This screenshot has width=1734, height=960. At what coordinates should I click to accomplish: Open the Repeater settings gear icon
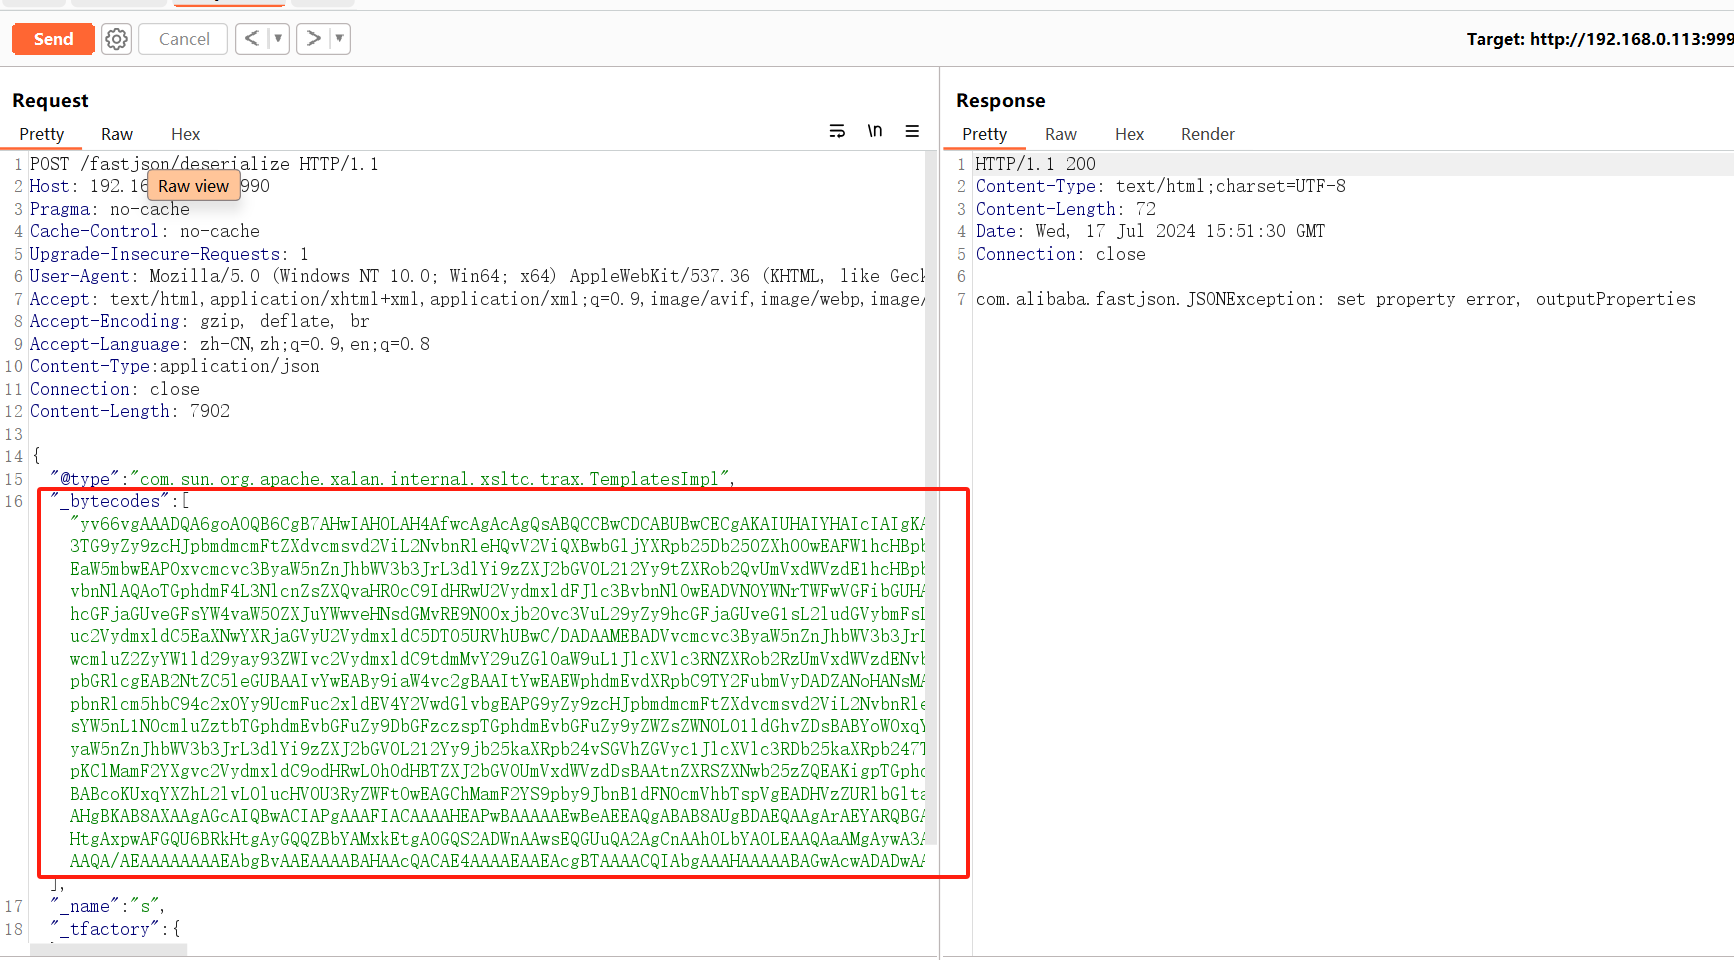point(116,38)
